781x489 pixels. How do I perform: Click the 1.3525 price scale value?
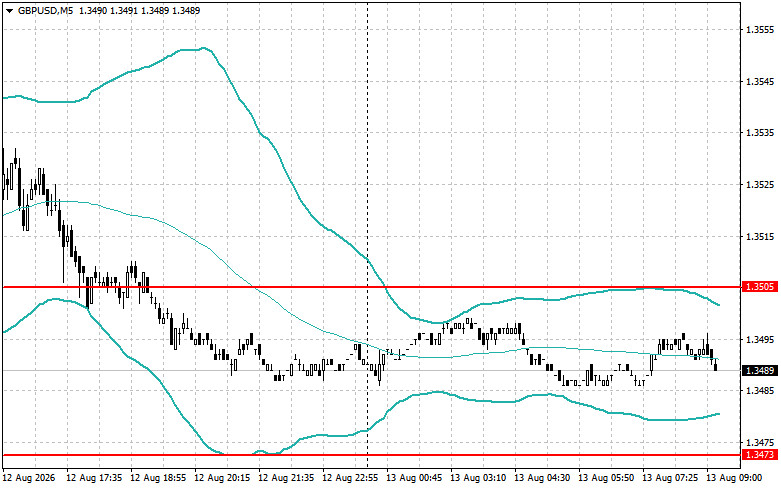point(760,185)
